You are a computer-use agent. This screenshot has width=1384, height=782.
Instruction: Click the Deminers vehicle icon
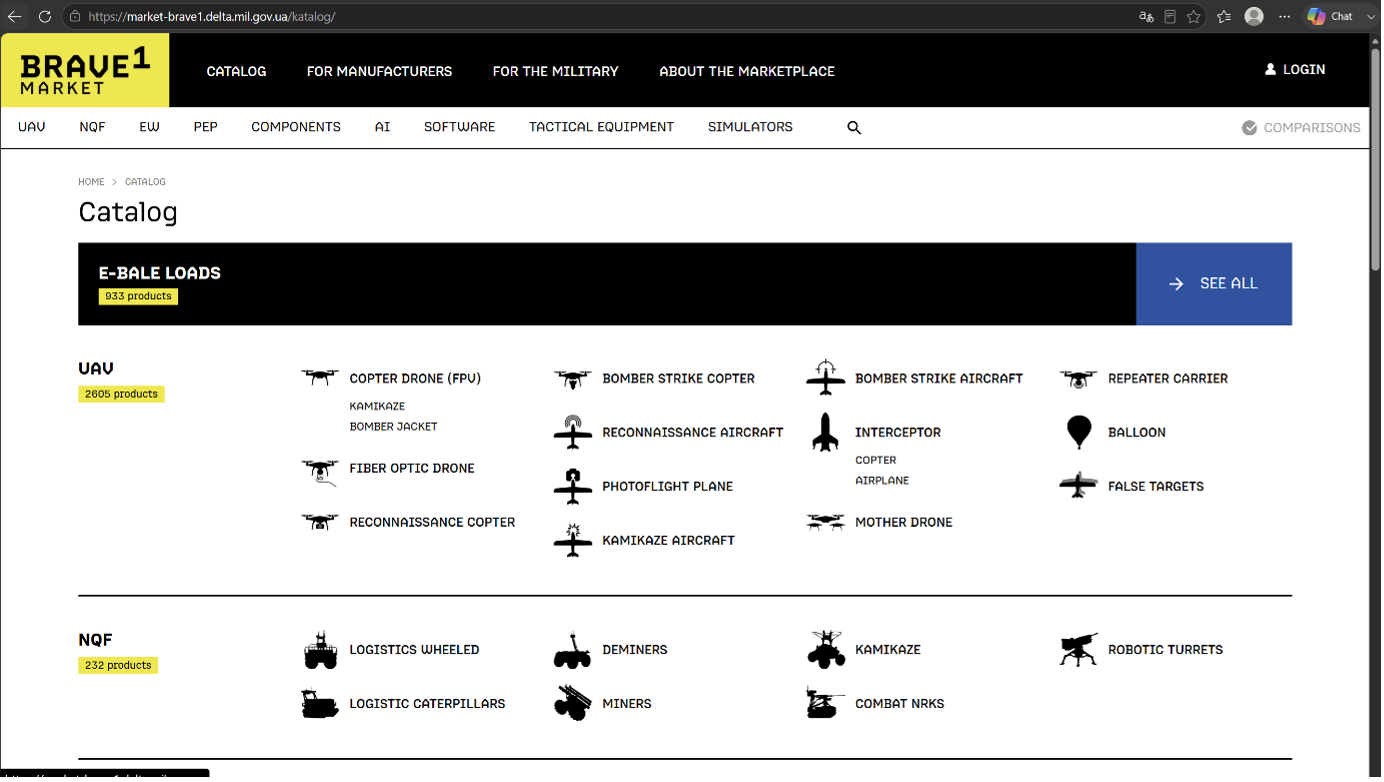coord(573,650)
